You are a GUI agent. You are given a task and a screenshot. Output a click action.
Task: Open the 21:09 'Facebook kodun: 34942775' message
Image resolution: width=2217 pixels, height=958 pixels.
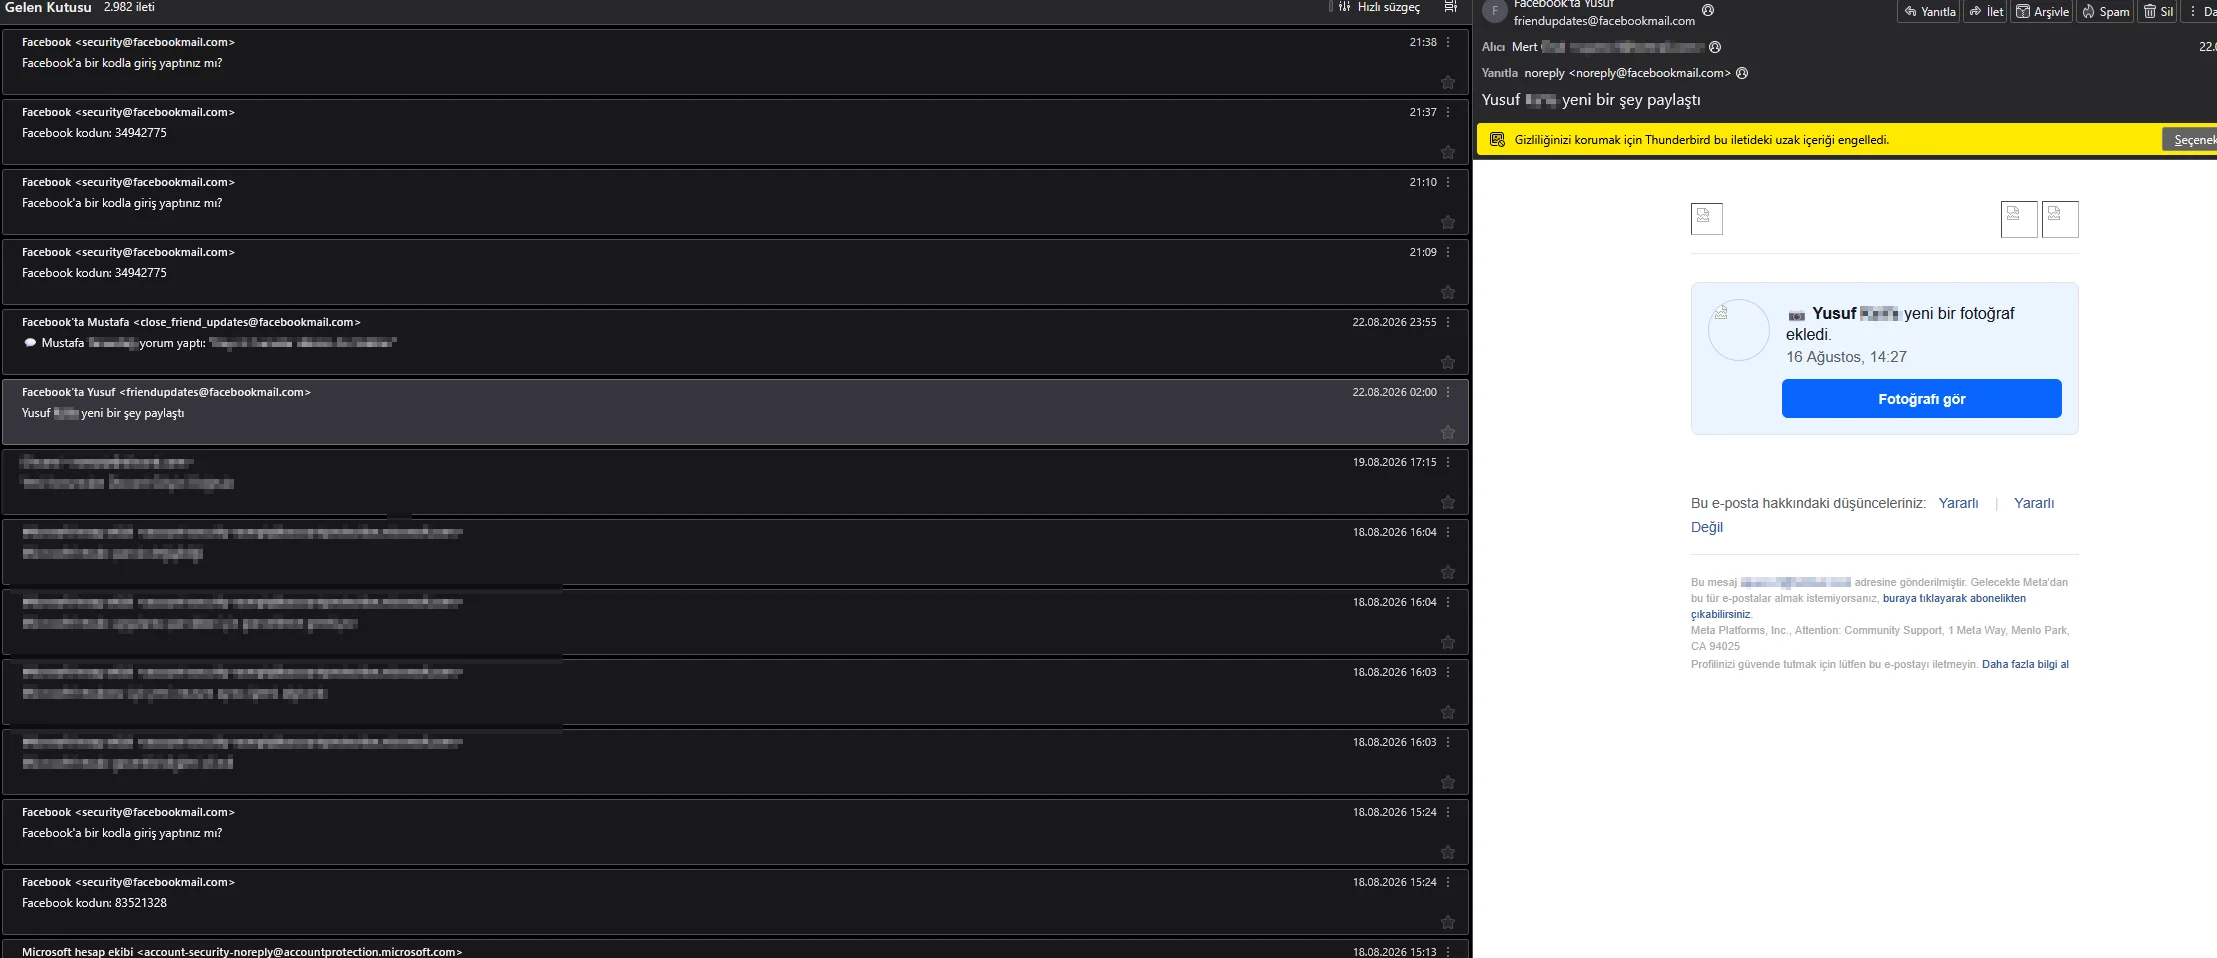735,272
